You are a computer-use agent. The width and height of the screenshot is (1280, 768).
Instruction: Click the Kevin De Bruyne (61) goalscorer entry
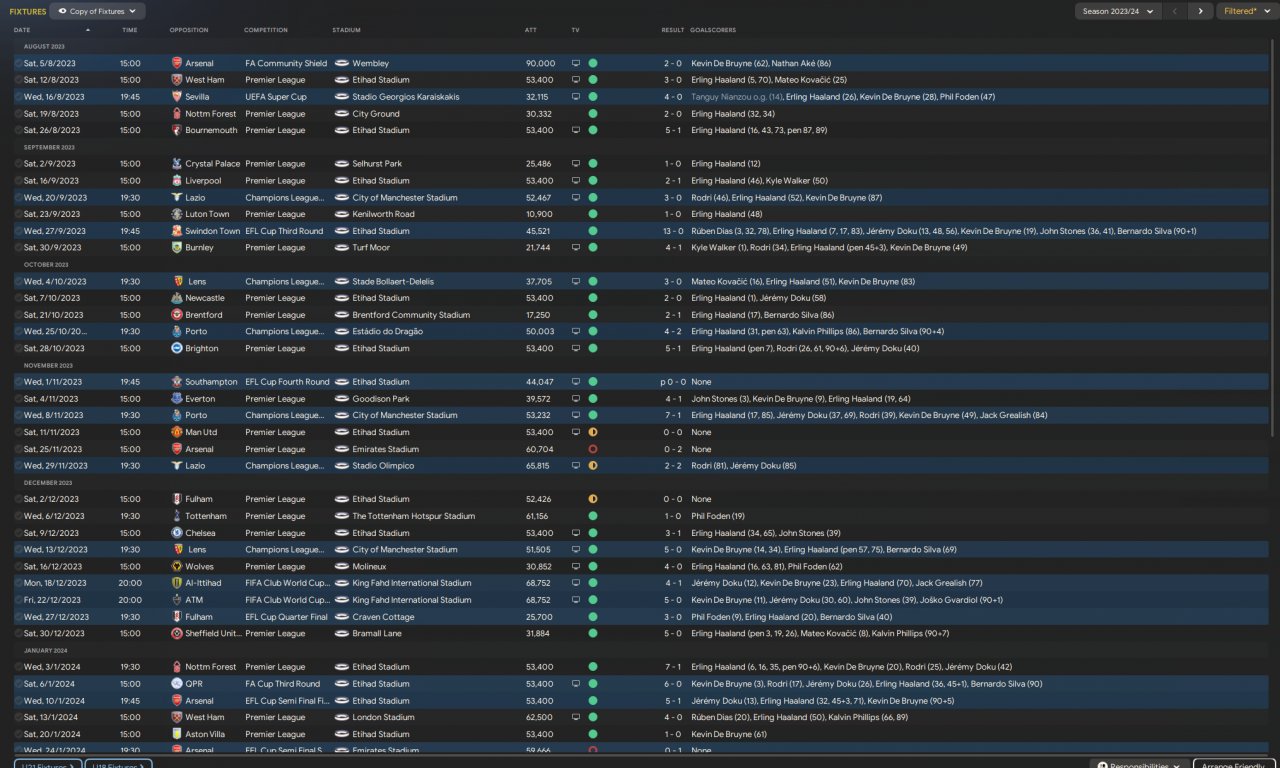(729, 734)
